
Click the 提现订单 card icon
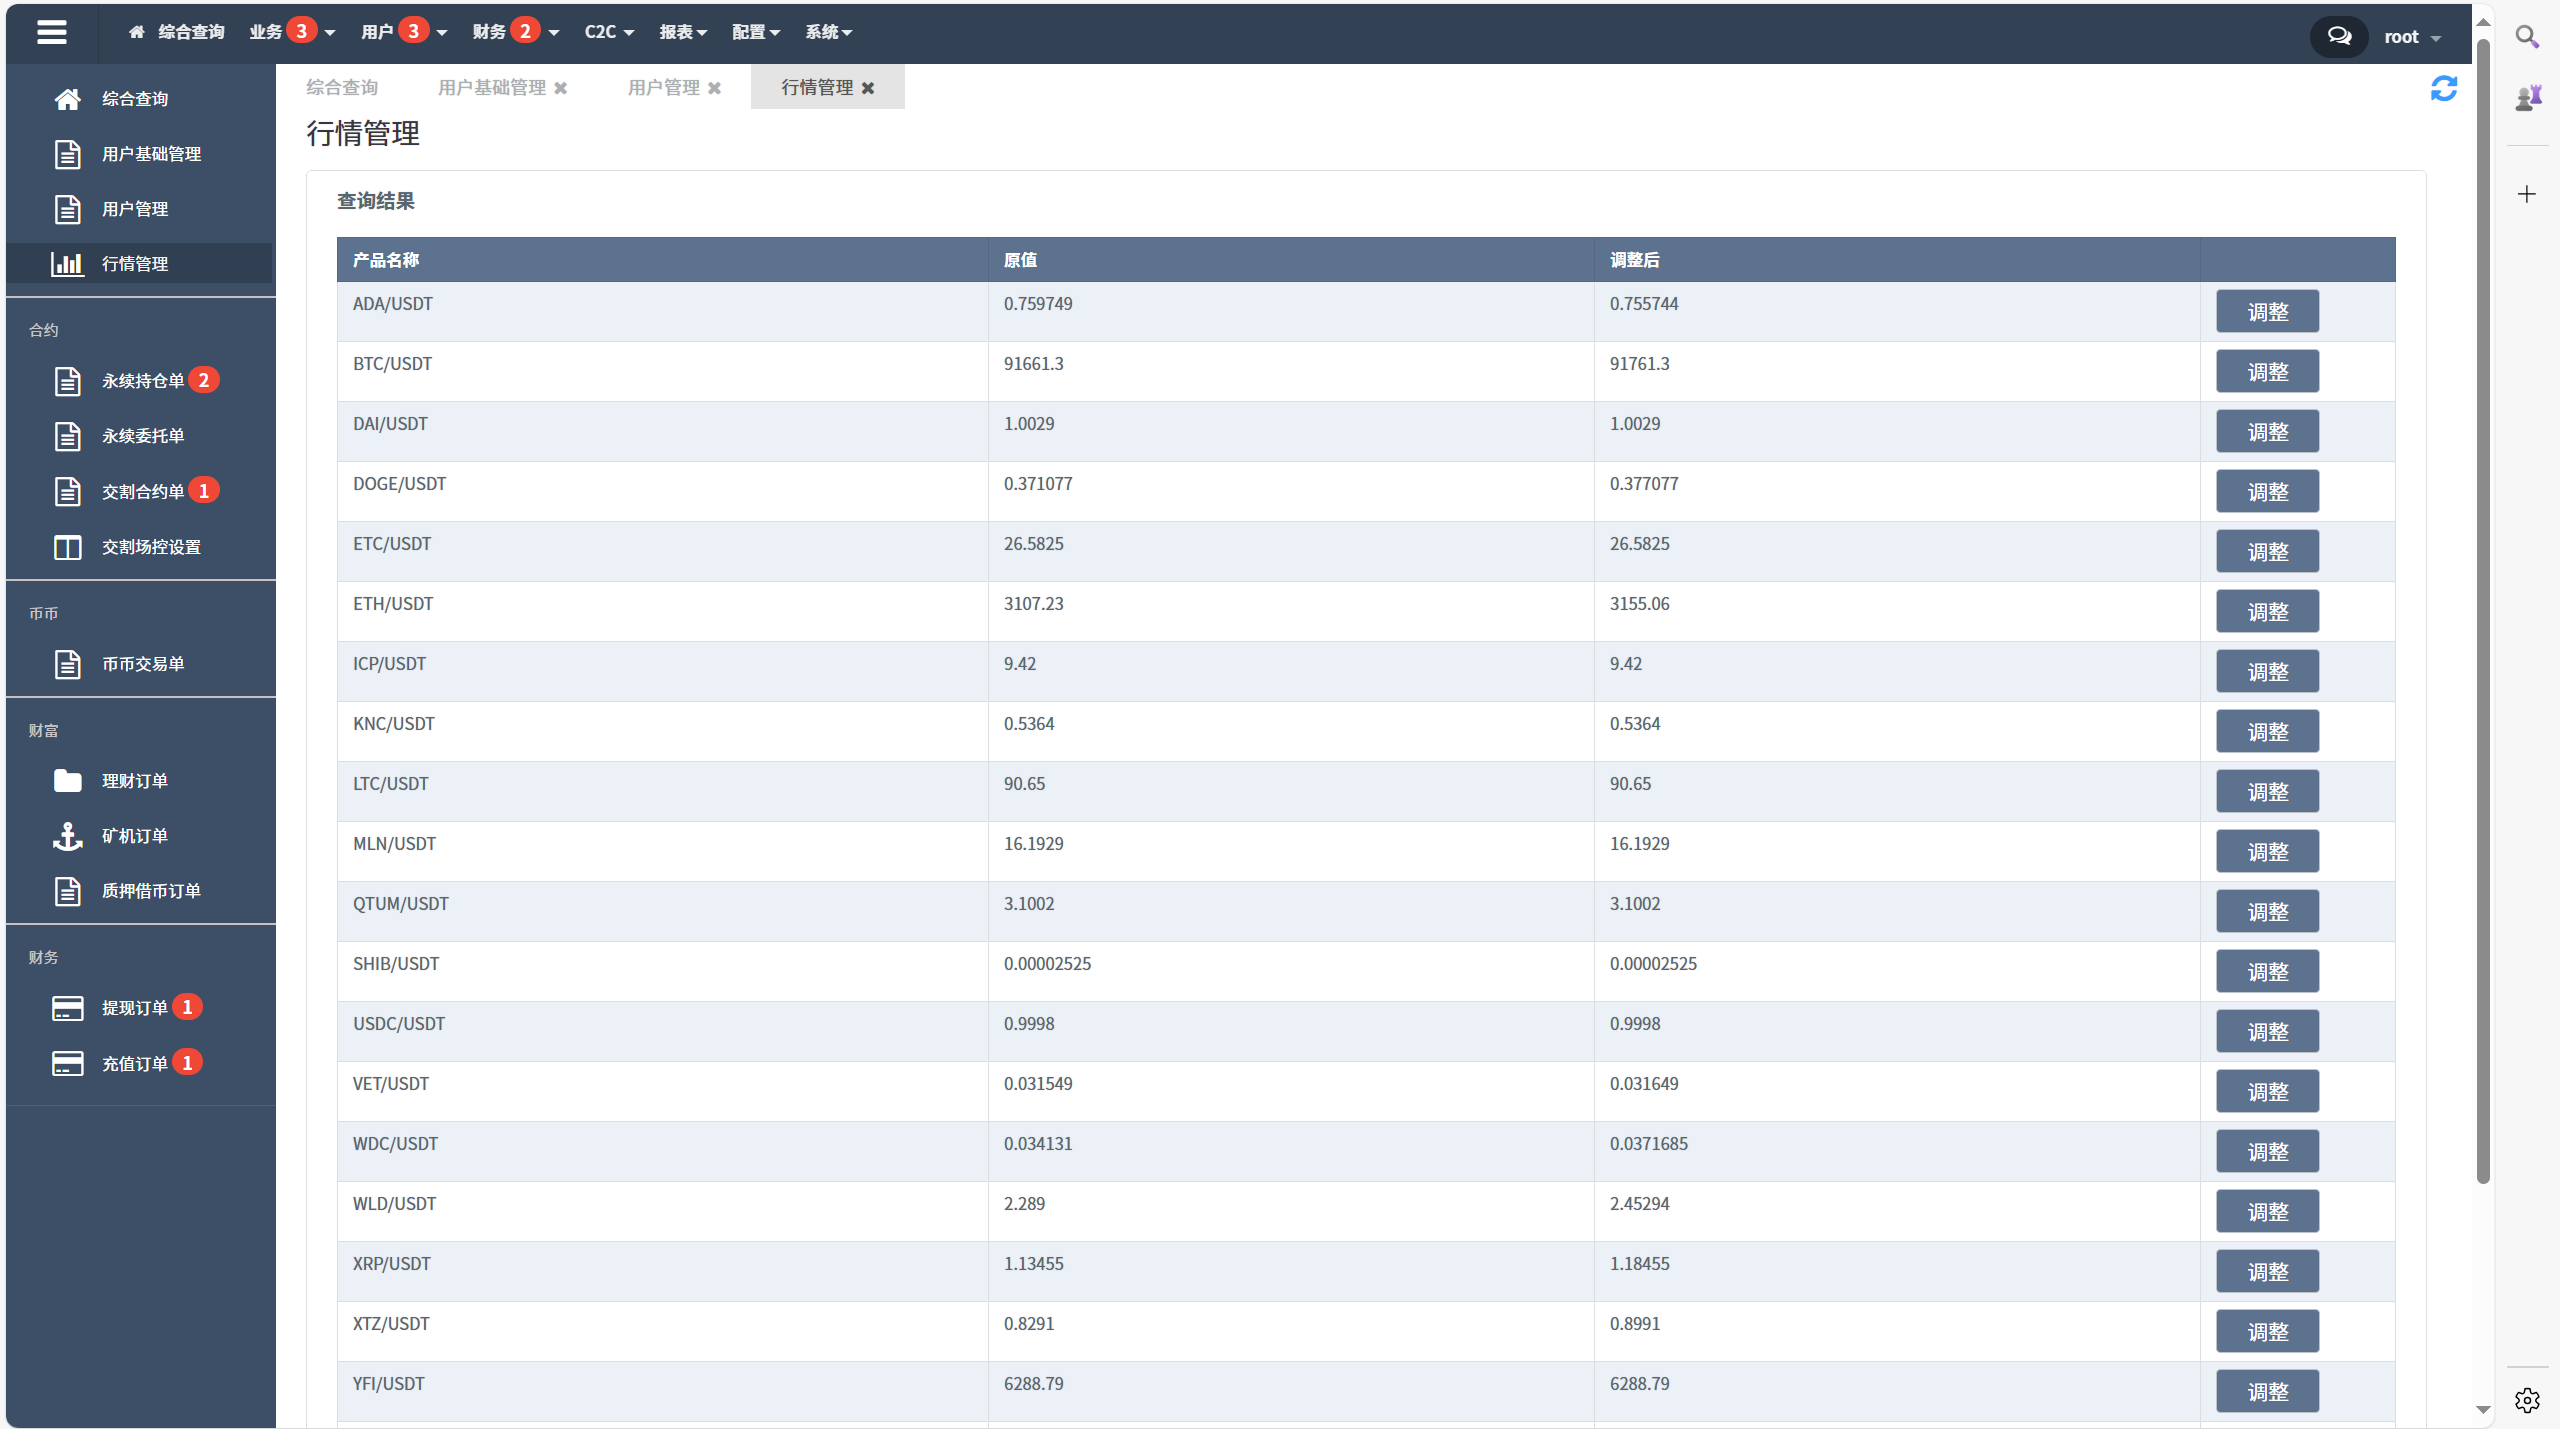(67, 1008)
